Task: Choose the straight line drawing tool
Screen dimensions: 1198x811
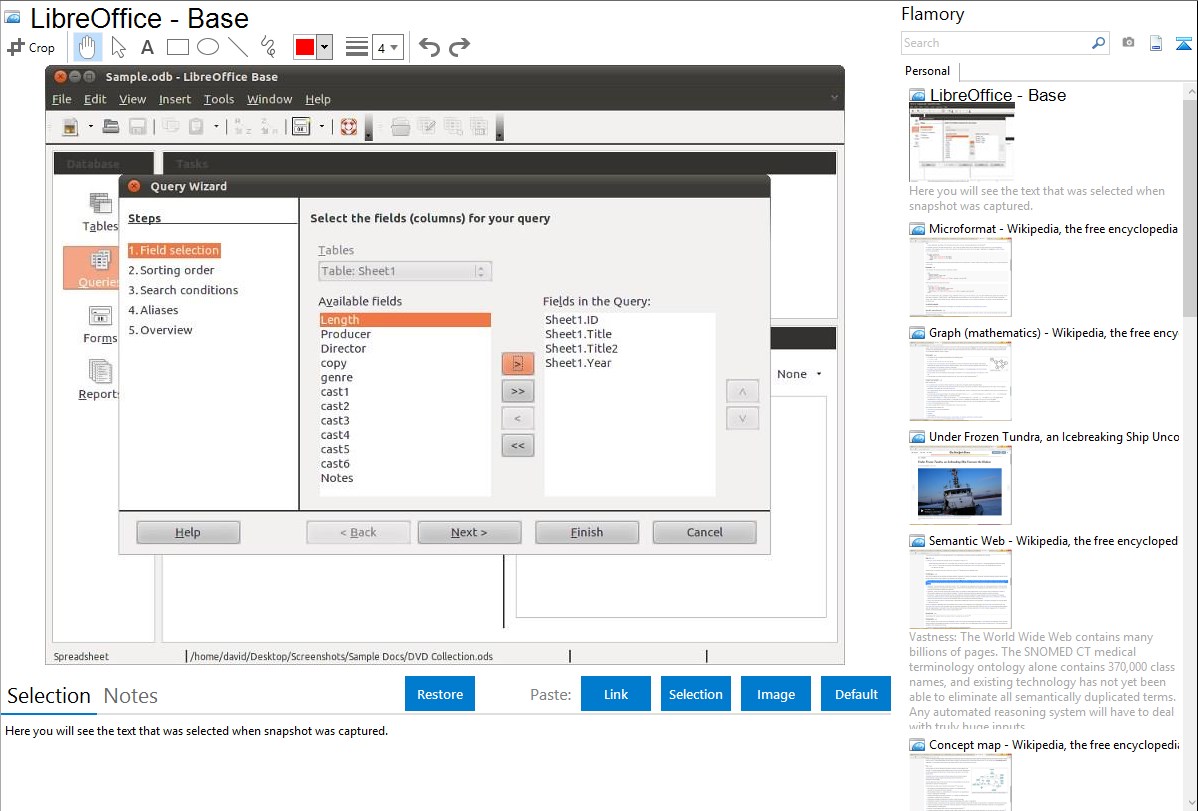Action: pyautogui.click(x=238, y=47)
